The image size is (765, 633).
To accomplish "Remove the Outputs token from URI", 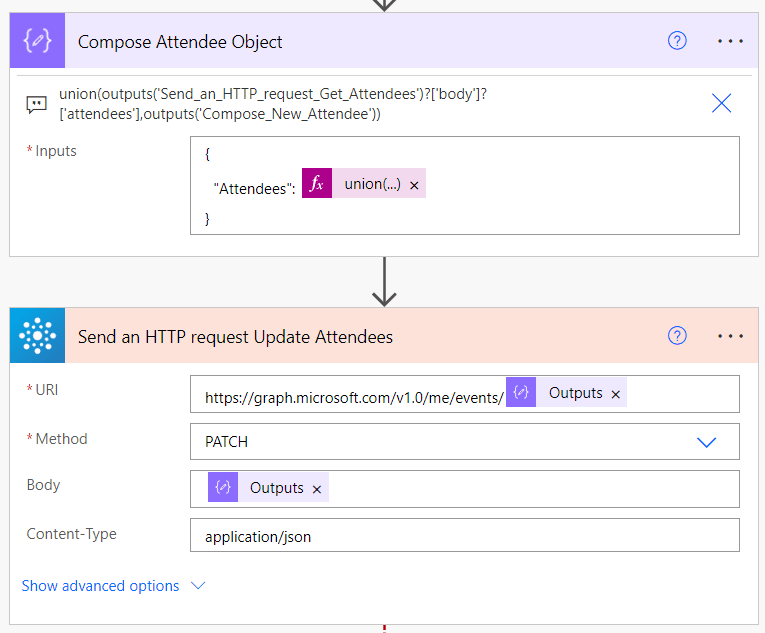I will coord(616,395).
